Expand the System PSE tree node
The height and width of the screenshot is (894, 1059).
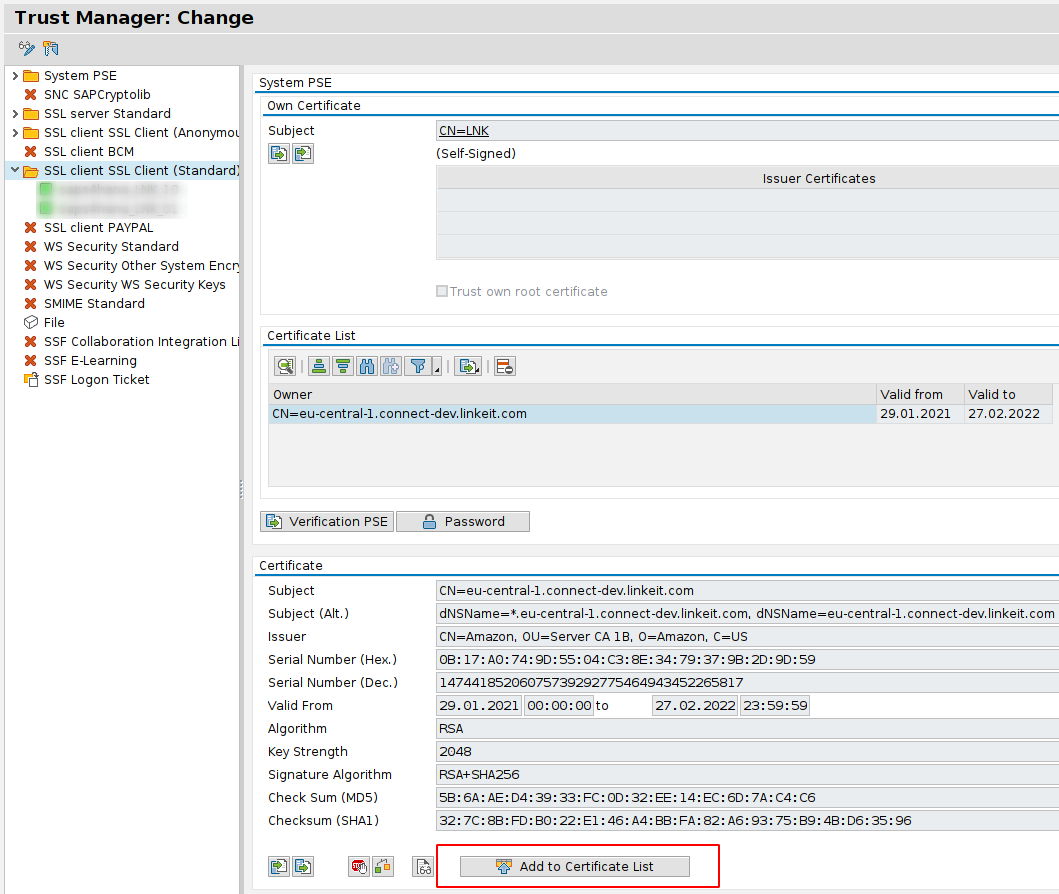(x=14, y=76)
